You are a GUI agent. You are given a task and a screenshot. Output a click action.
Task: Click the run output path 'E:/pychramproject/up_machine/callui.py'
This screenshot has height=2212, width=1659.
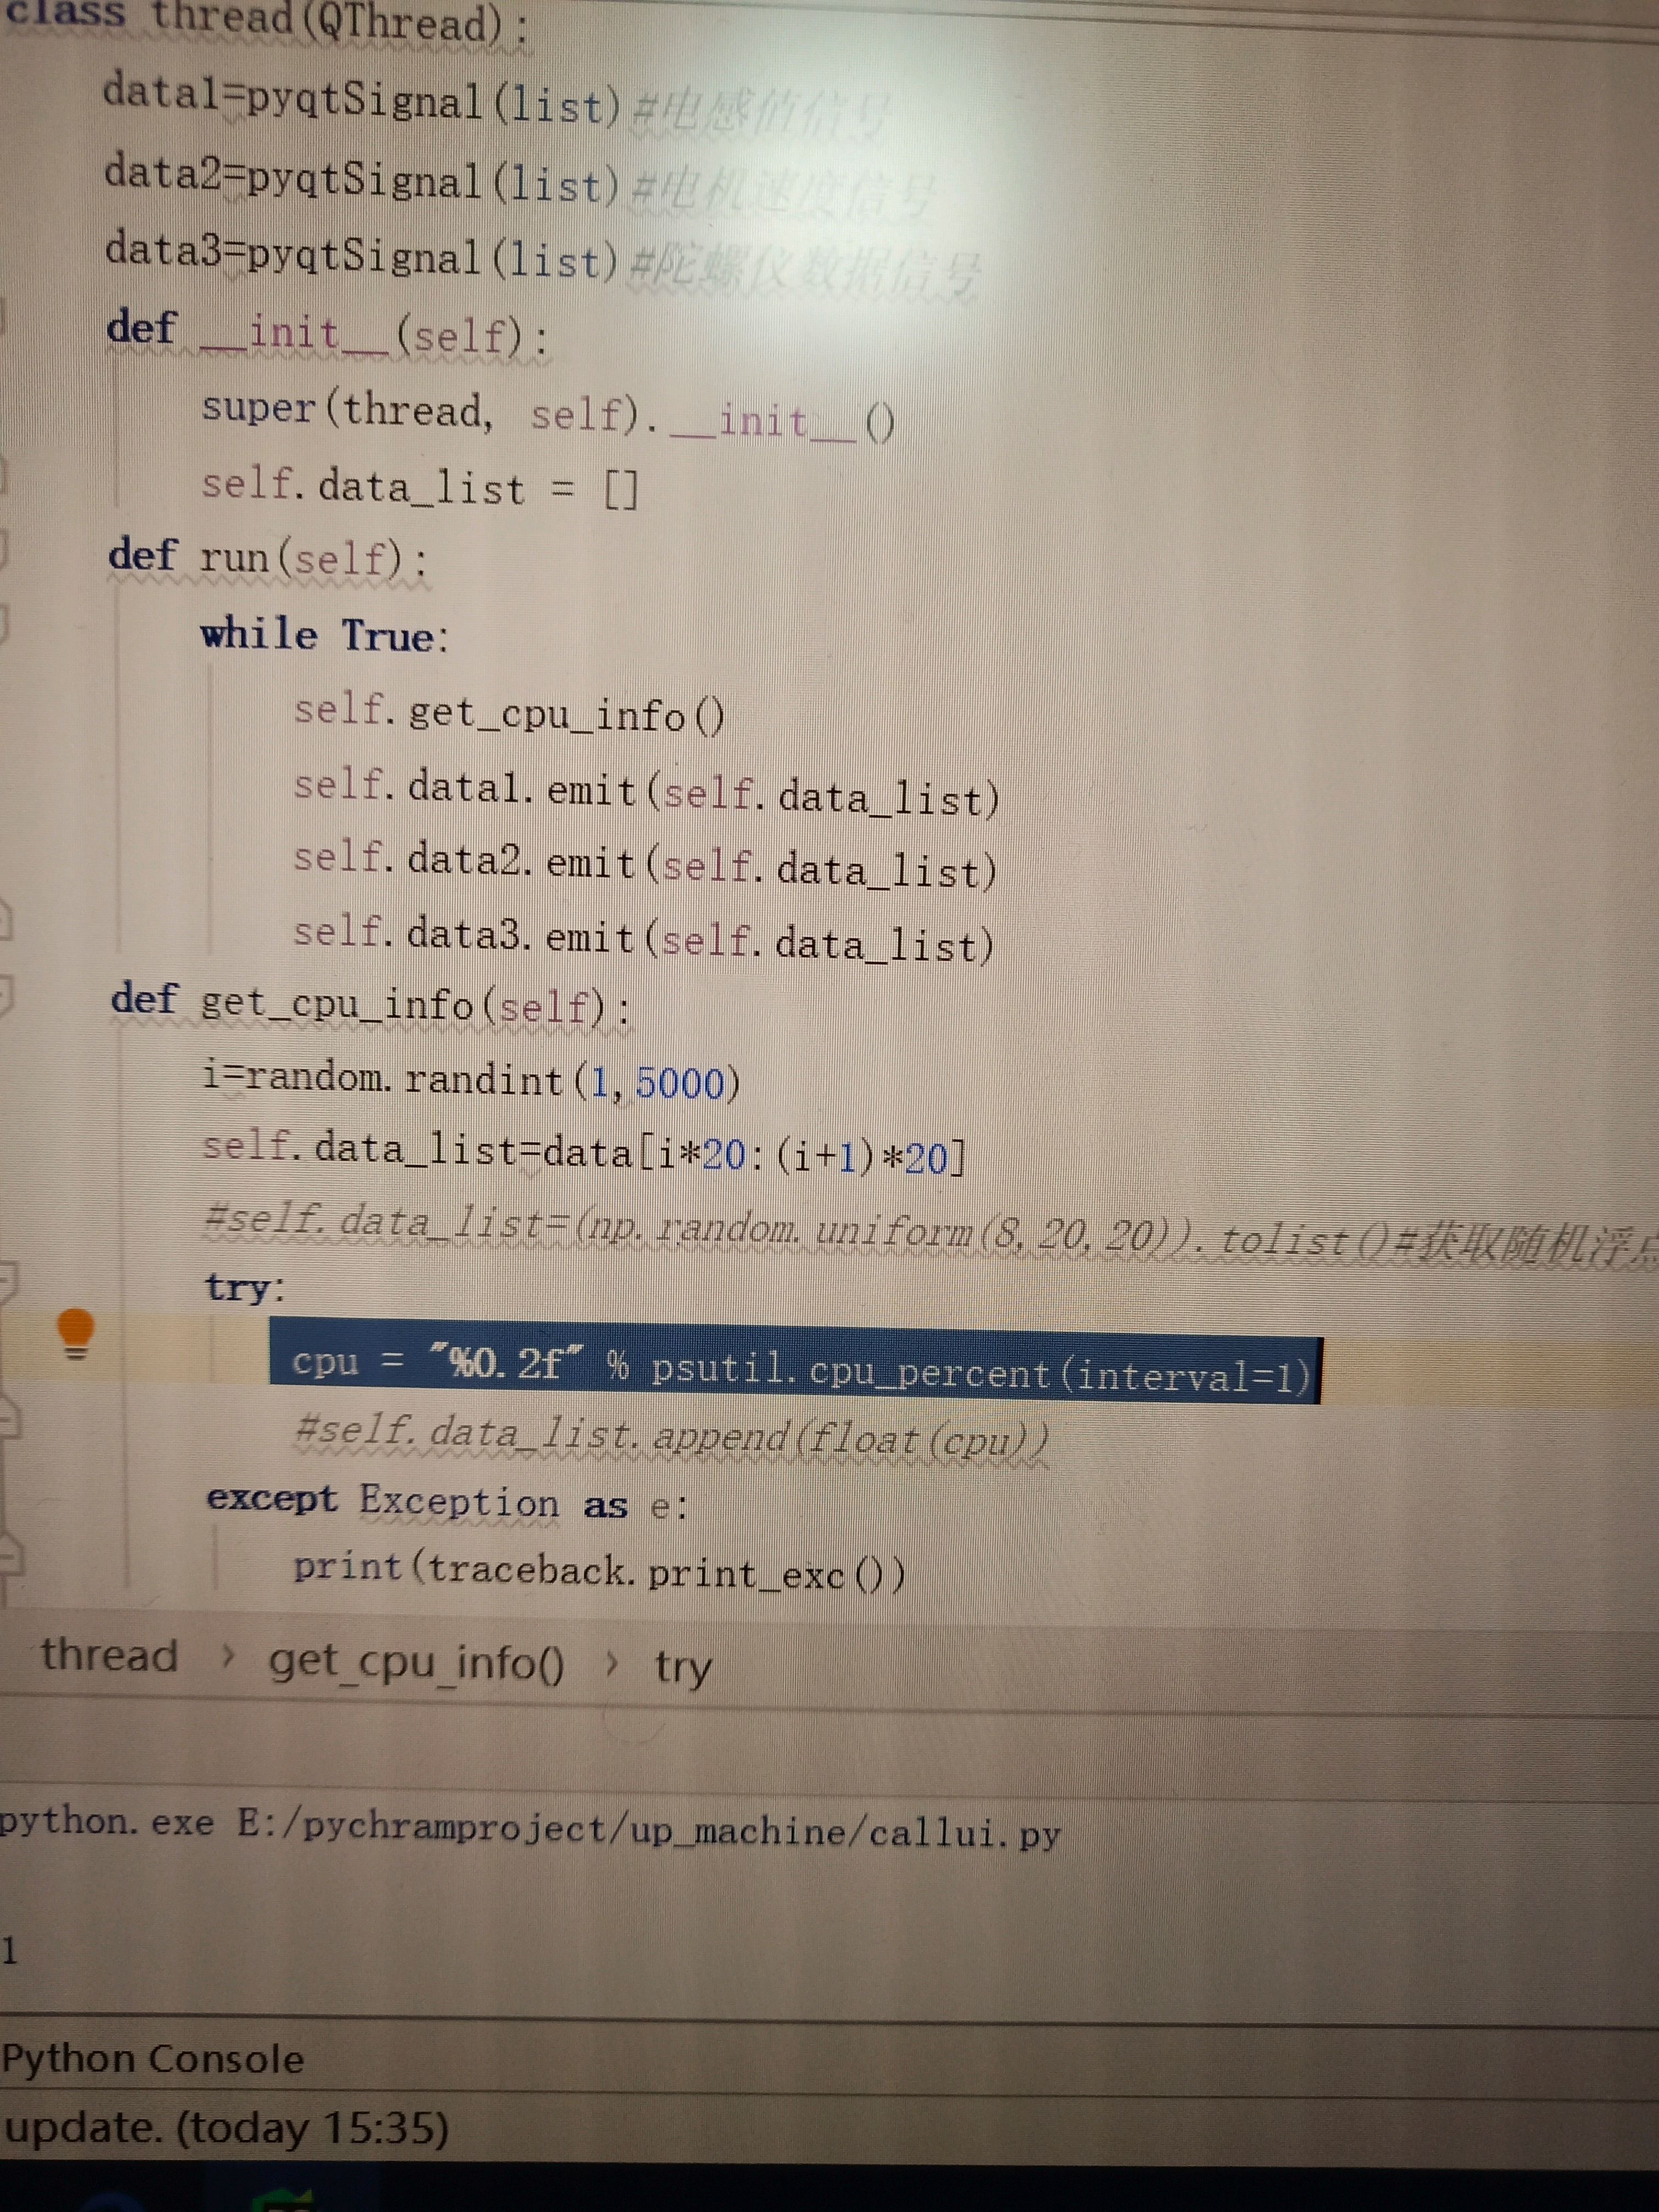tap(649, 1829)
